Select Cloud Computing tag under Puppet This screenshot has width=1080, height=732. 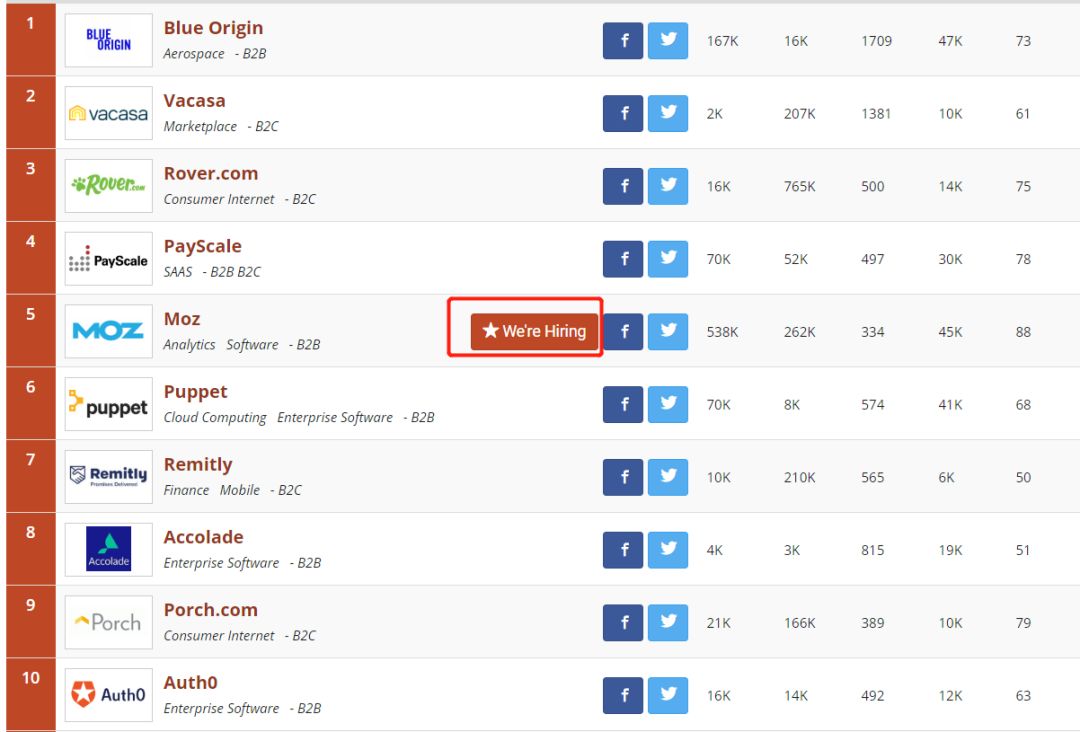(x=215, y=418)
